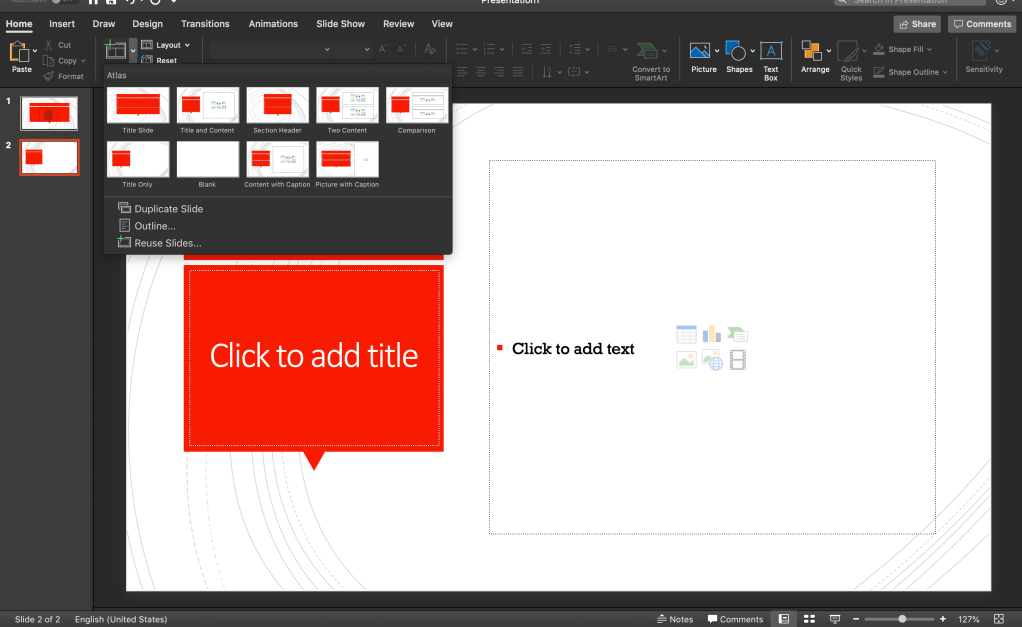Click the Arrange icon
The image size is (1022, 627).
(814, 52)
